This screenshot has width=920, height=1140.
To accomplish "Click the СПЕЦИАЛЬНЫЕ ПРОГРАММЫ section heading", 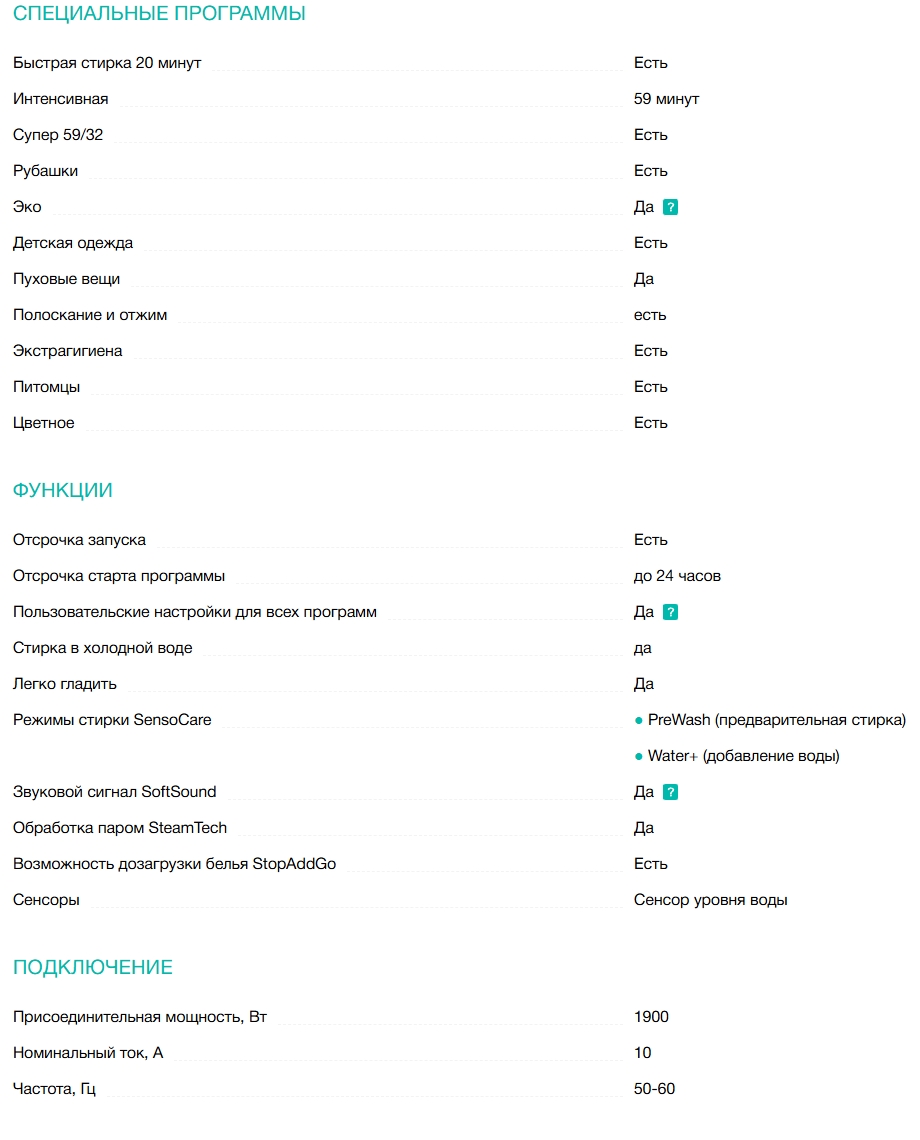I will pyautogui.click(x=159, y=14).
